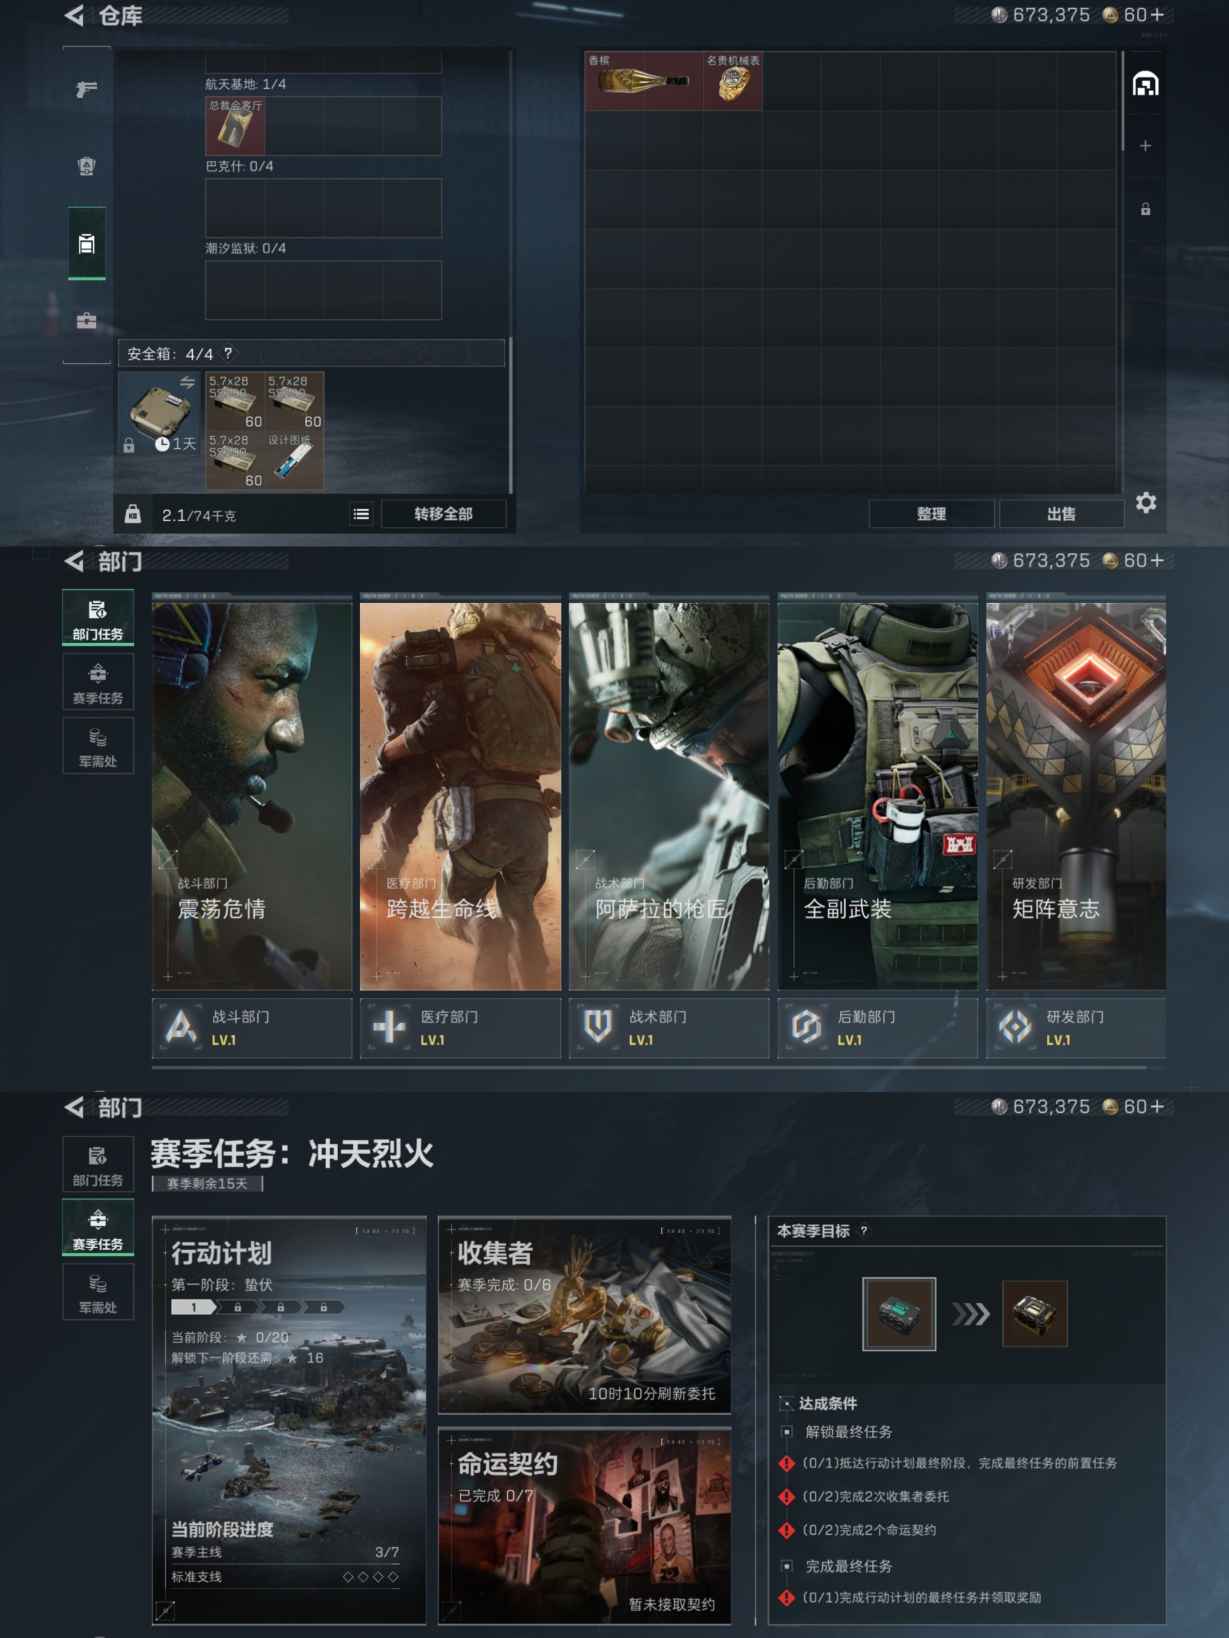Click the square marker beside 解锁最终任务

point(787,1432)
